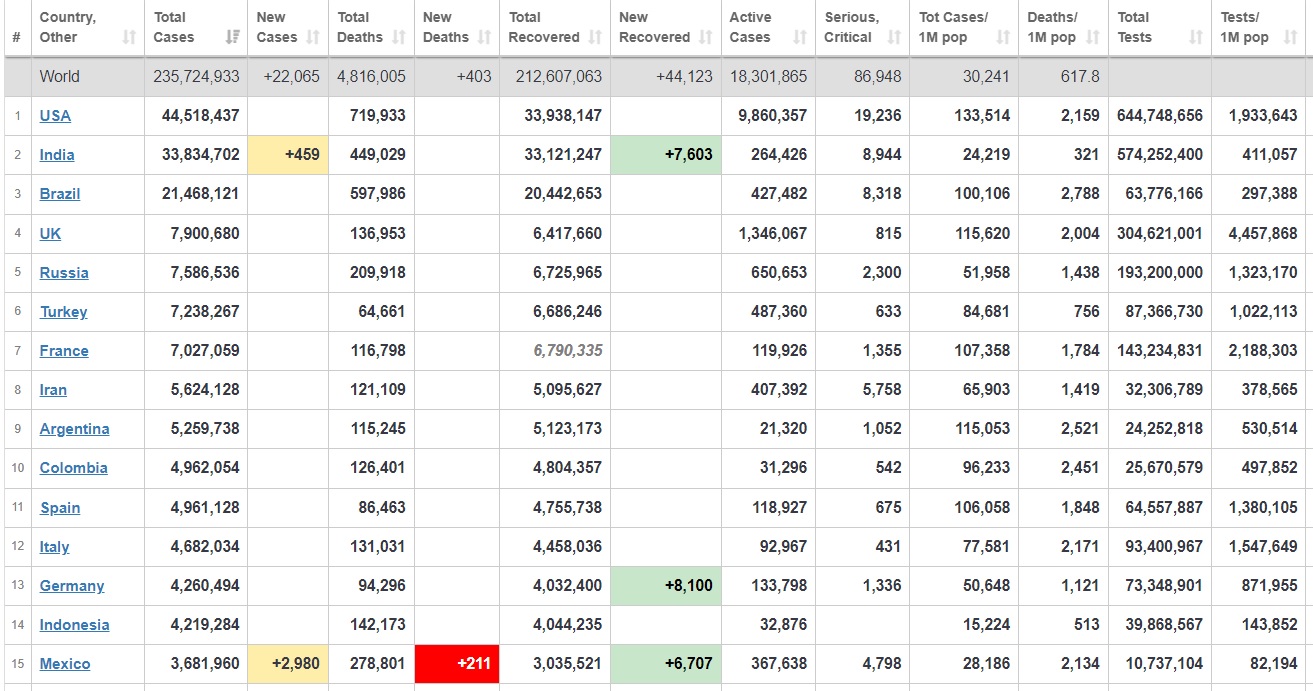
Task: Click India's yellow +459 new cases cell
Action: pos(288,155)
